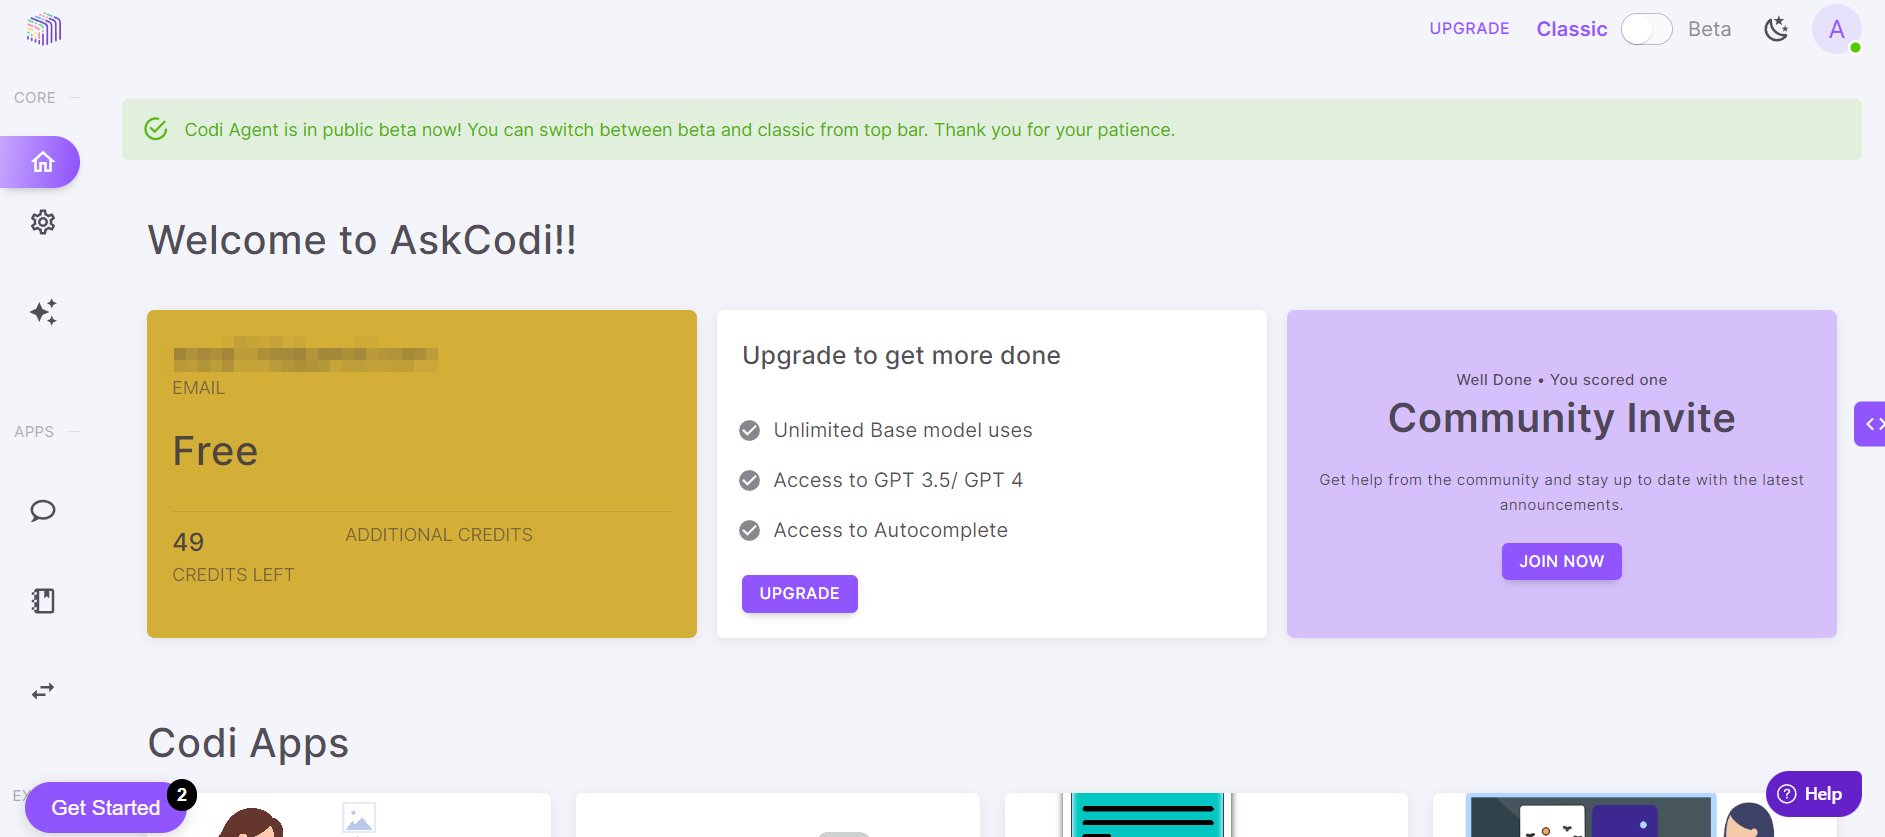
Task: Click the Get Started badge number 2
Action: (x=182, y=795)
